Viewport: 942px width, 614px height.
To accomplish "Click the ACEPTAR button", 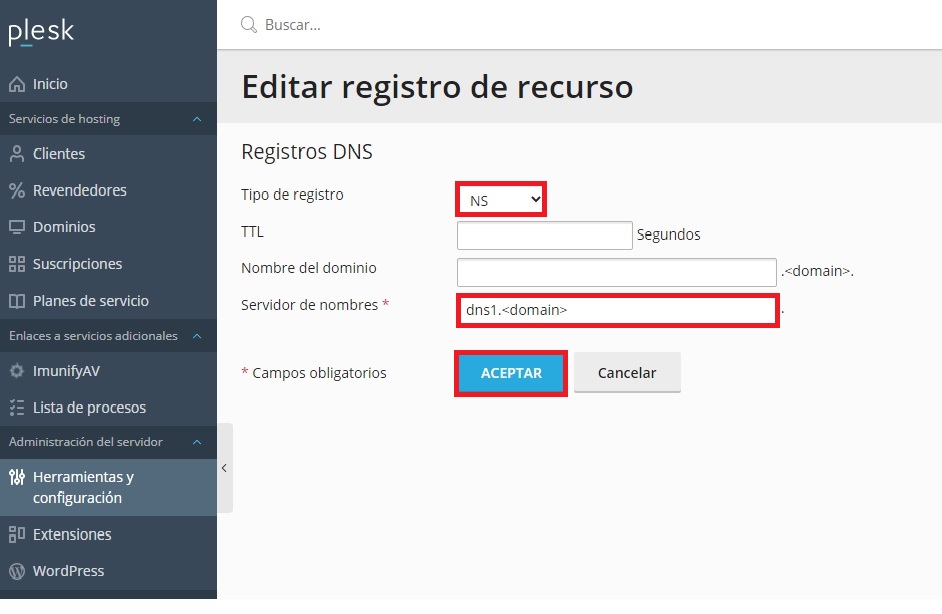I will 511,373.
